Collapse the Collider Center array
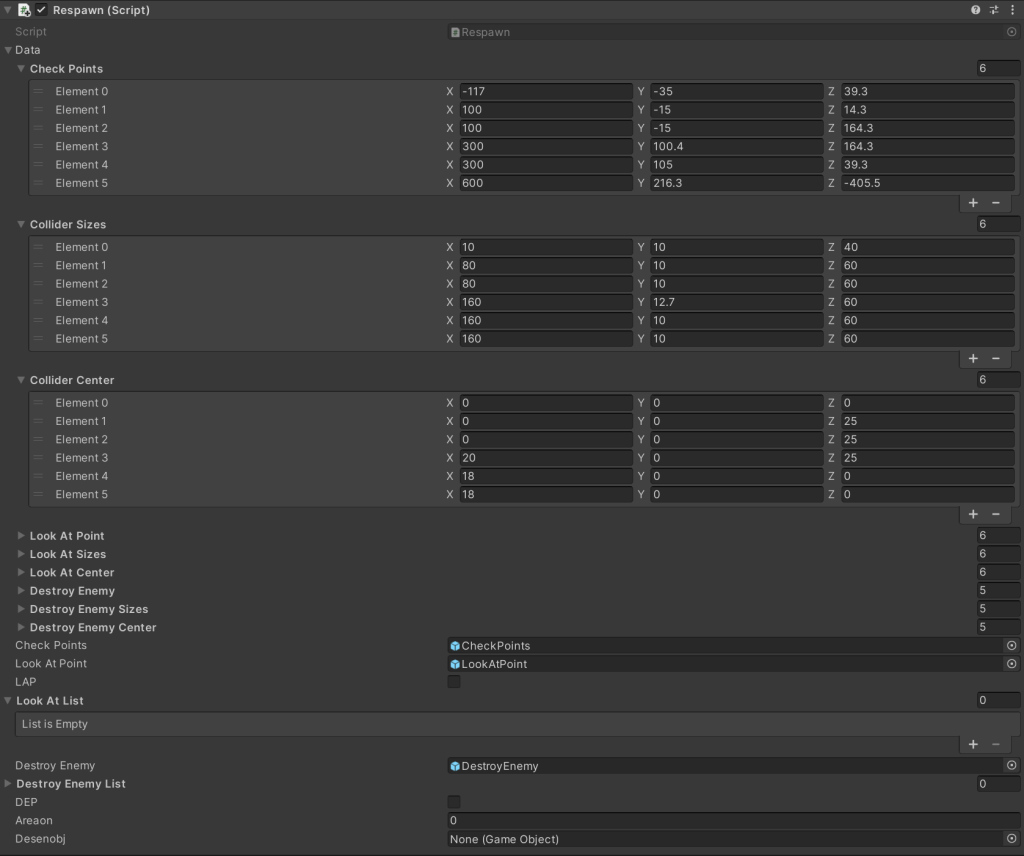 tap(21, 380)
